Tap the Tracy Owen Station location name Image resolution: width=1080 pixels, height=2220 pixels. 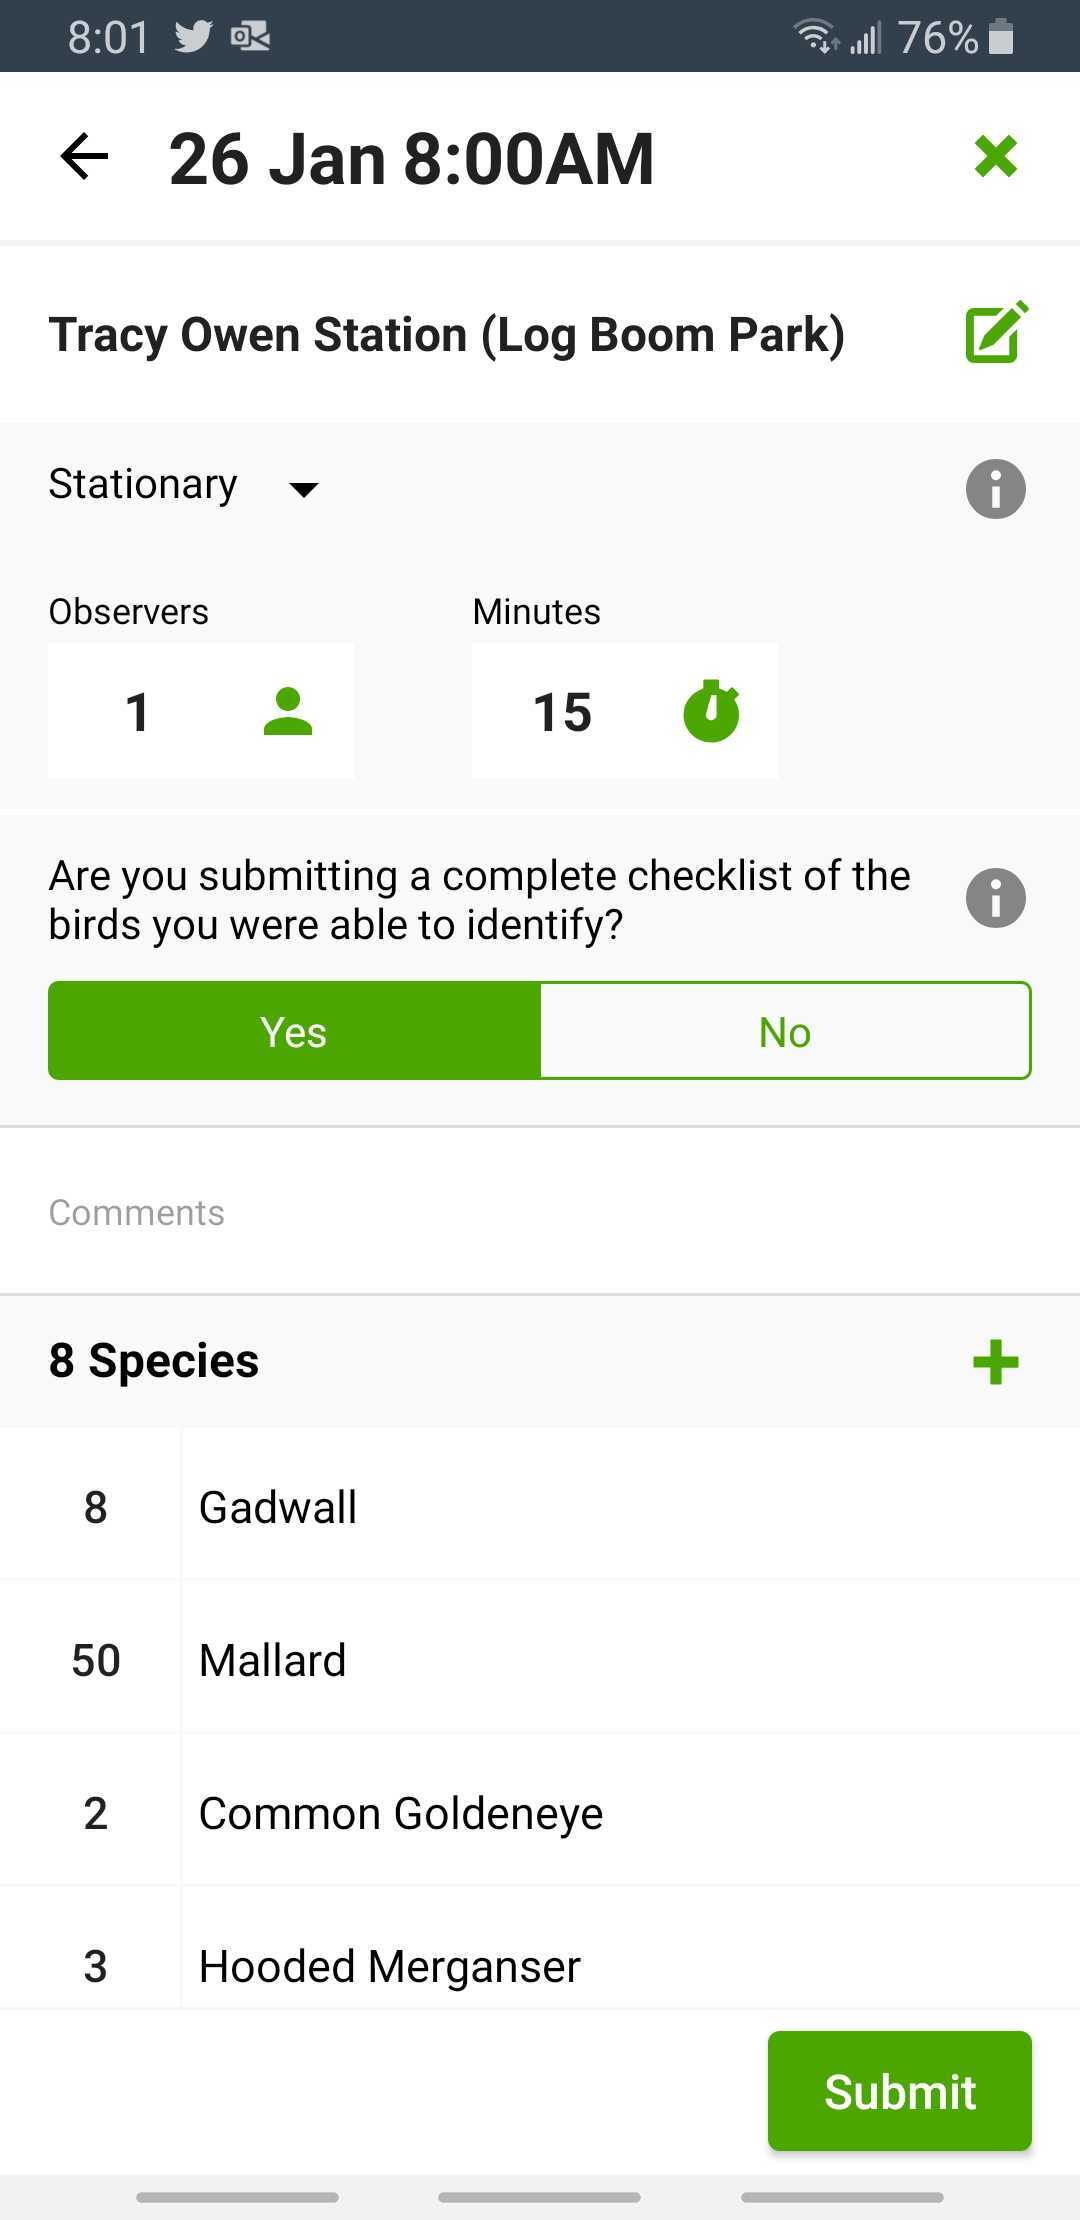pyautogui.click(x=447, y=334)
